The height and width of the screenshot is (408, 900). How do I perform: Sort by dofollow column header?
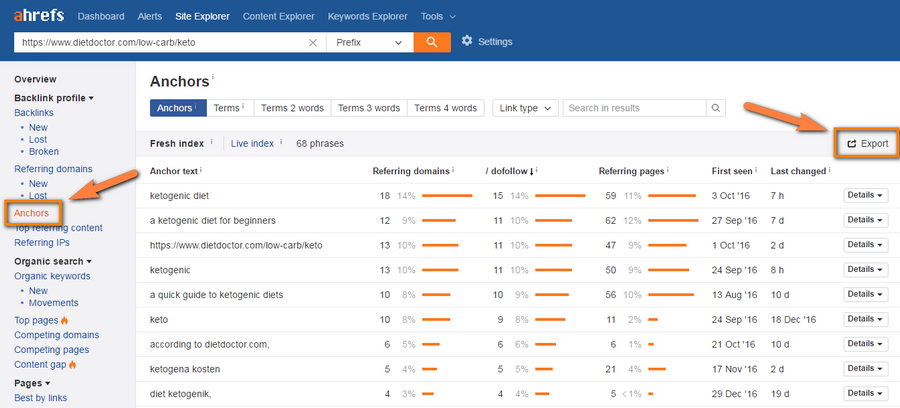509,171
